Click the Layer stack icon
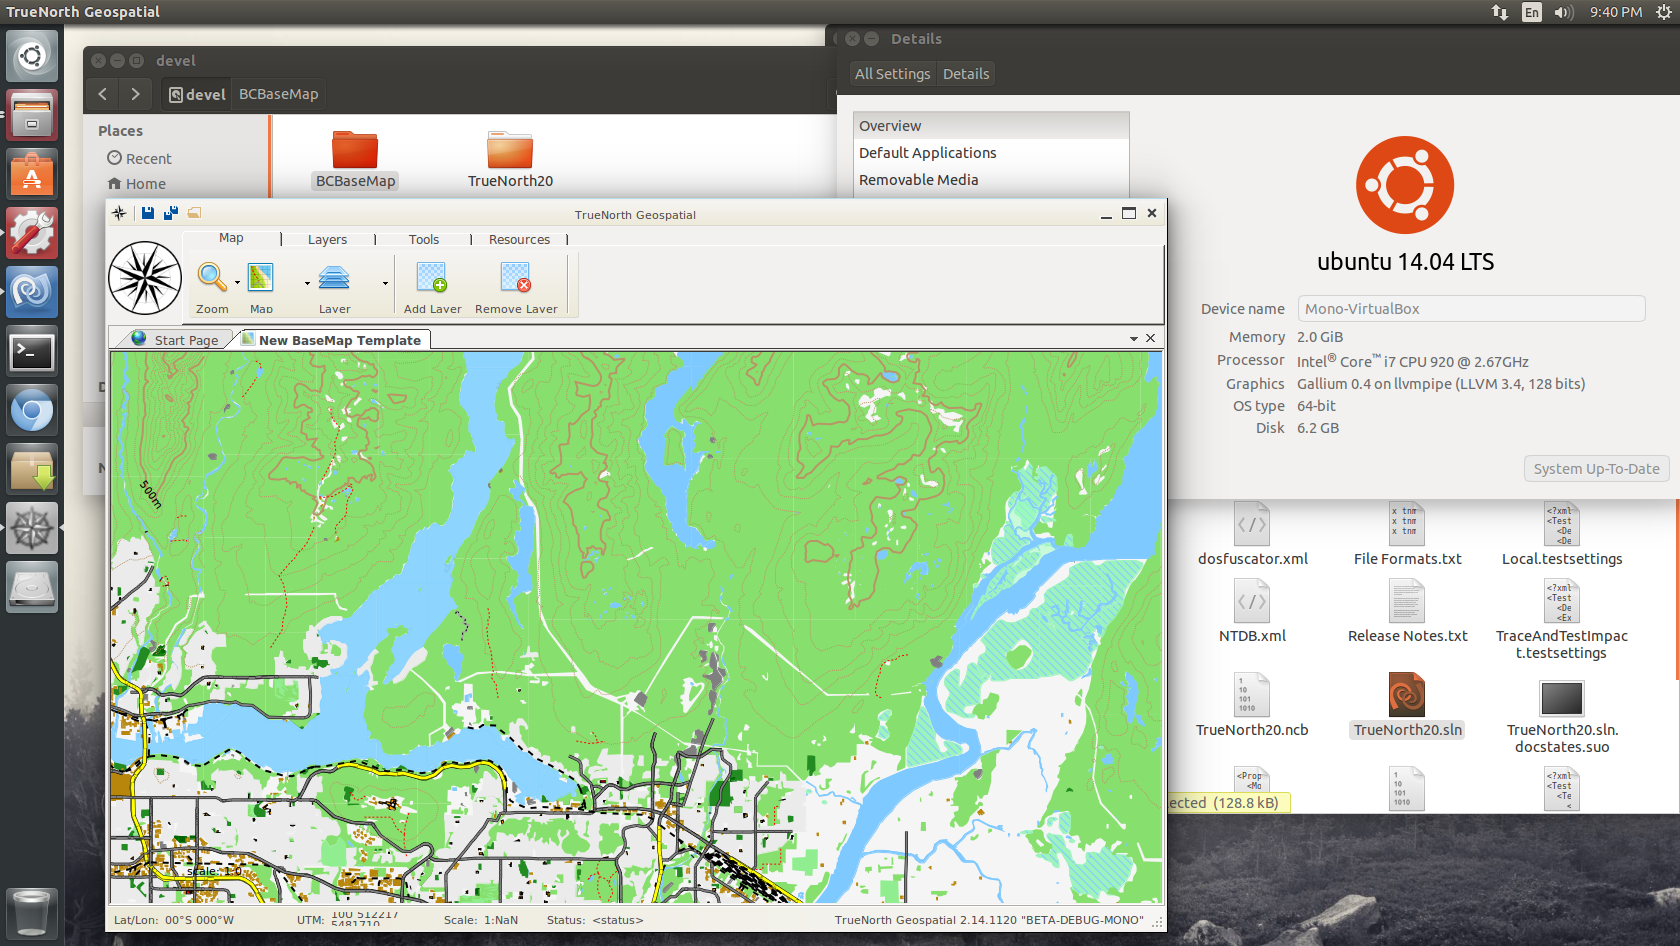Image resolution: width=1680 pixels, height=946 pixels. coord(334,277)
